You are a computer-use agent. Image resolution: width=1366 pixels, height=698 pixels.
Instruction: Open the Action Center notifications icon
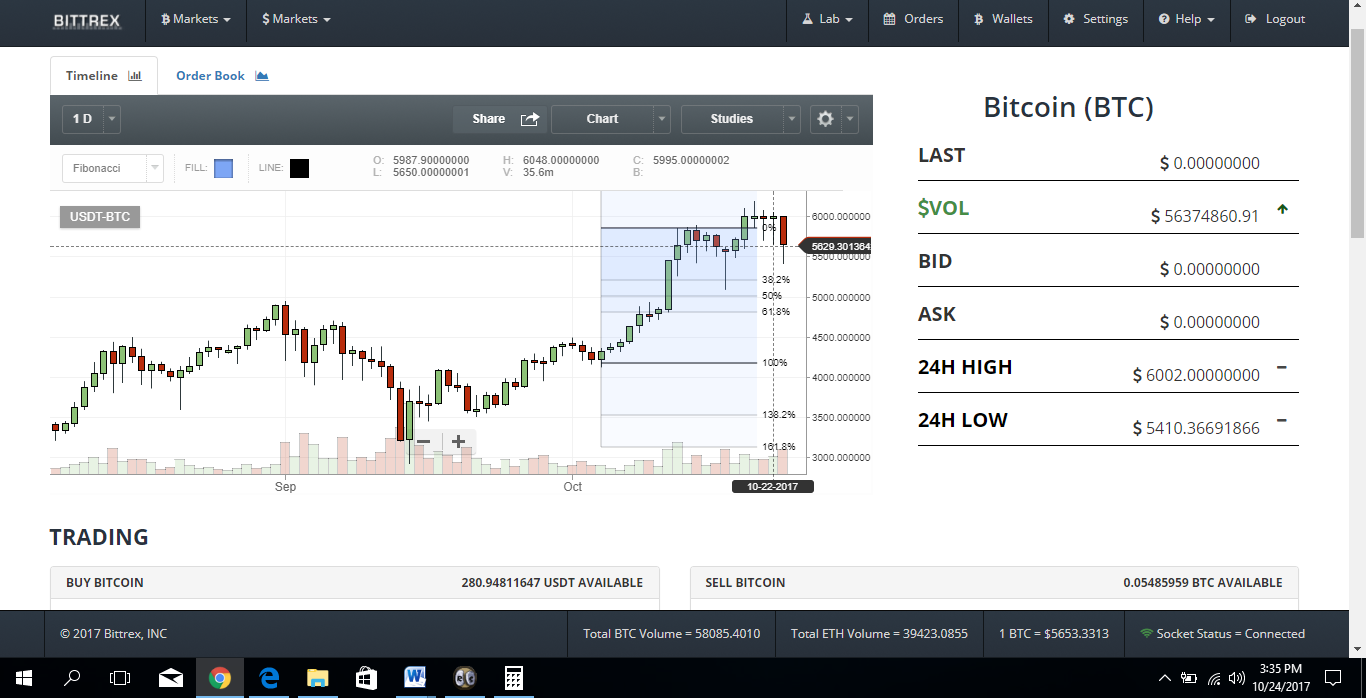(1332, 678)
